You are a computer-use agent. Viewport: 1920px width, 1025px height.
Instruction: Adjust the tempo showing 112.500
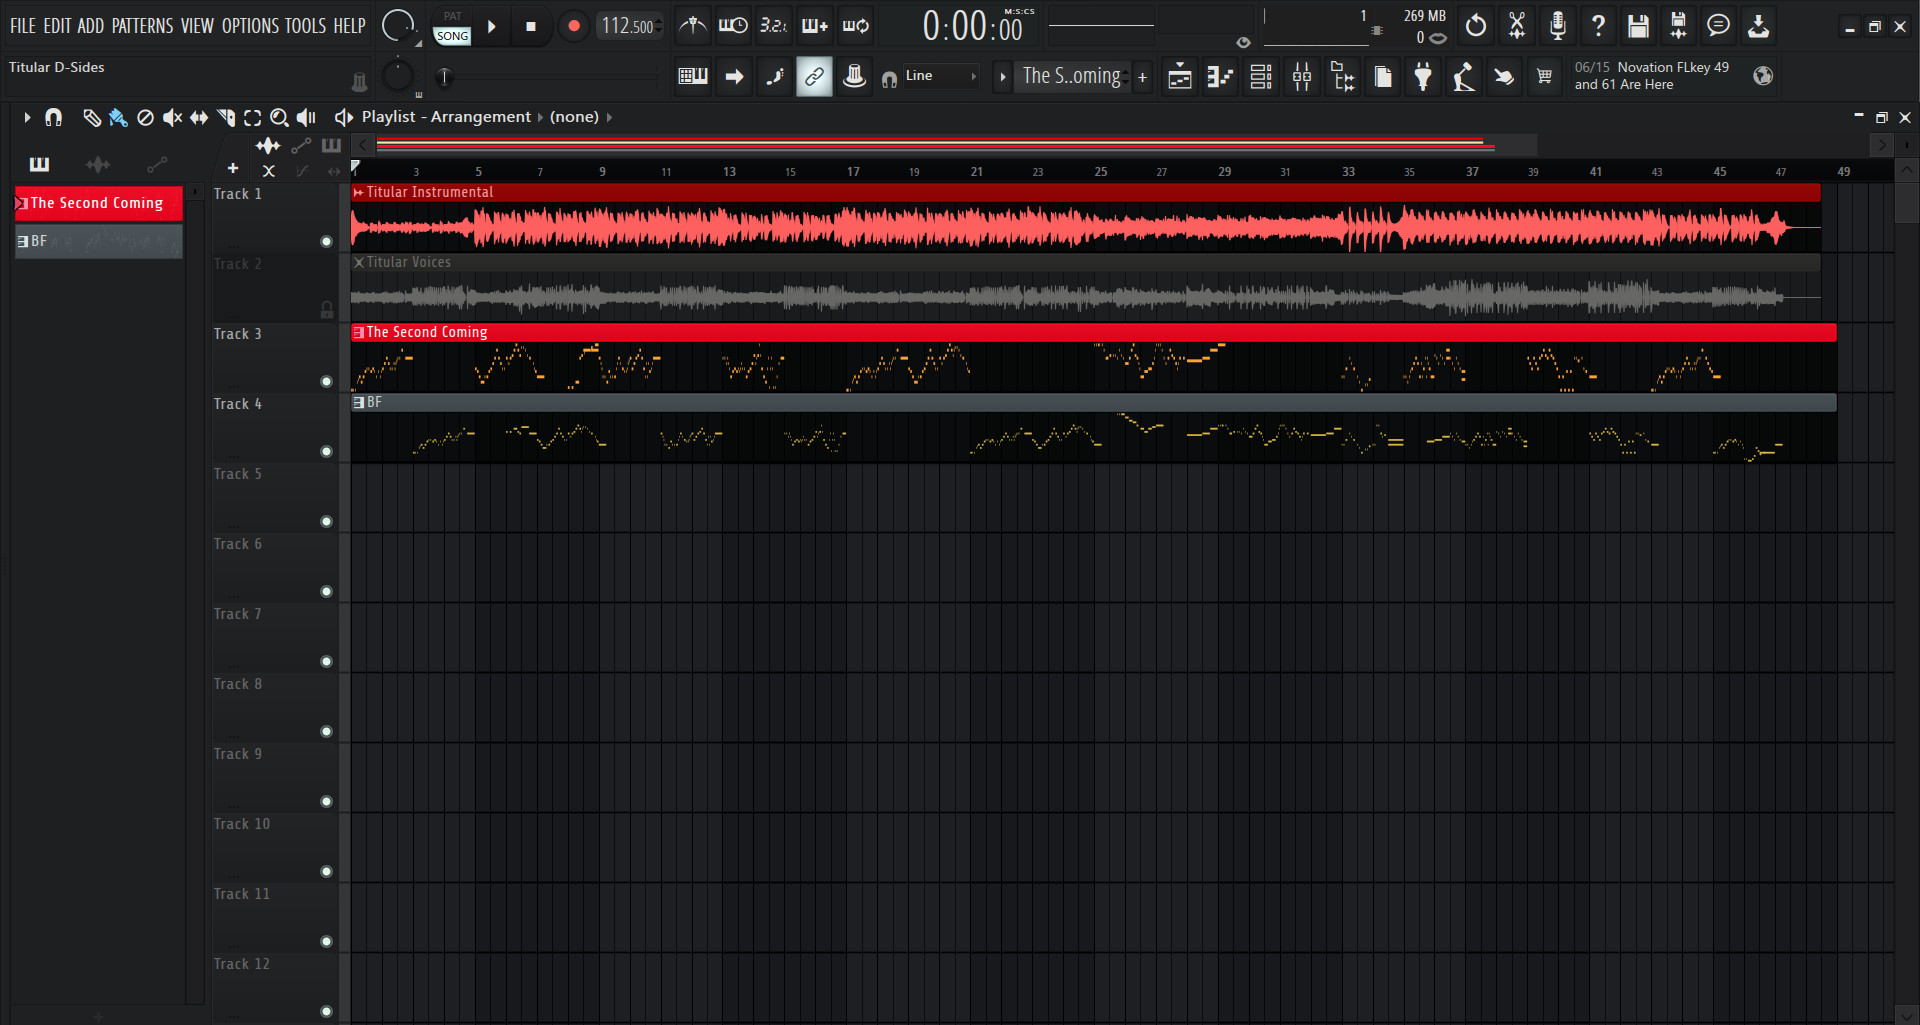coord(630,26)
